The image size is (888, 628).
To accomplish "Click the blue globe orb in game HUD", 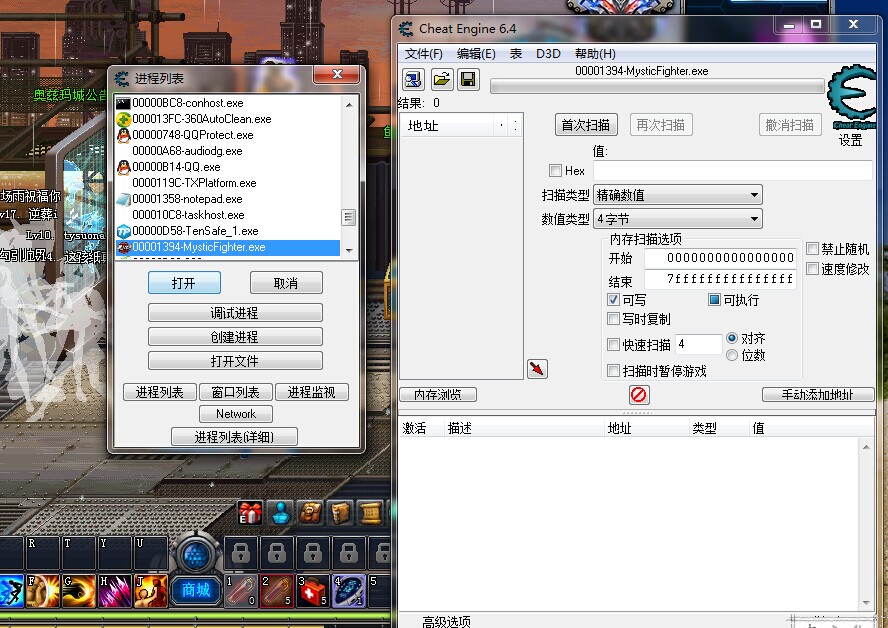I will tap(196, 554).
